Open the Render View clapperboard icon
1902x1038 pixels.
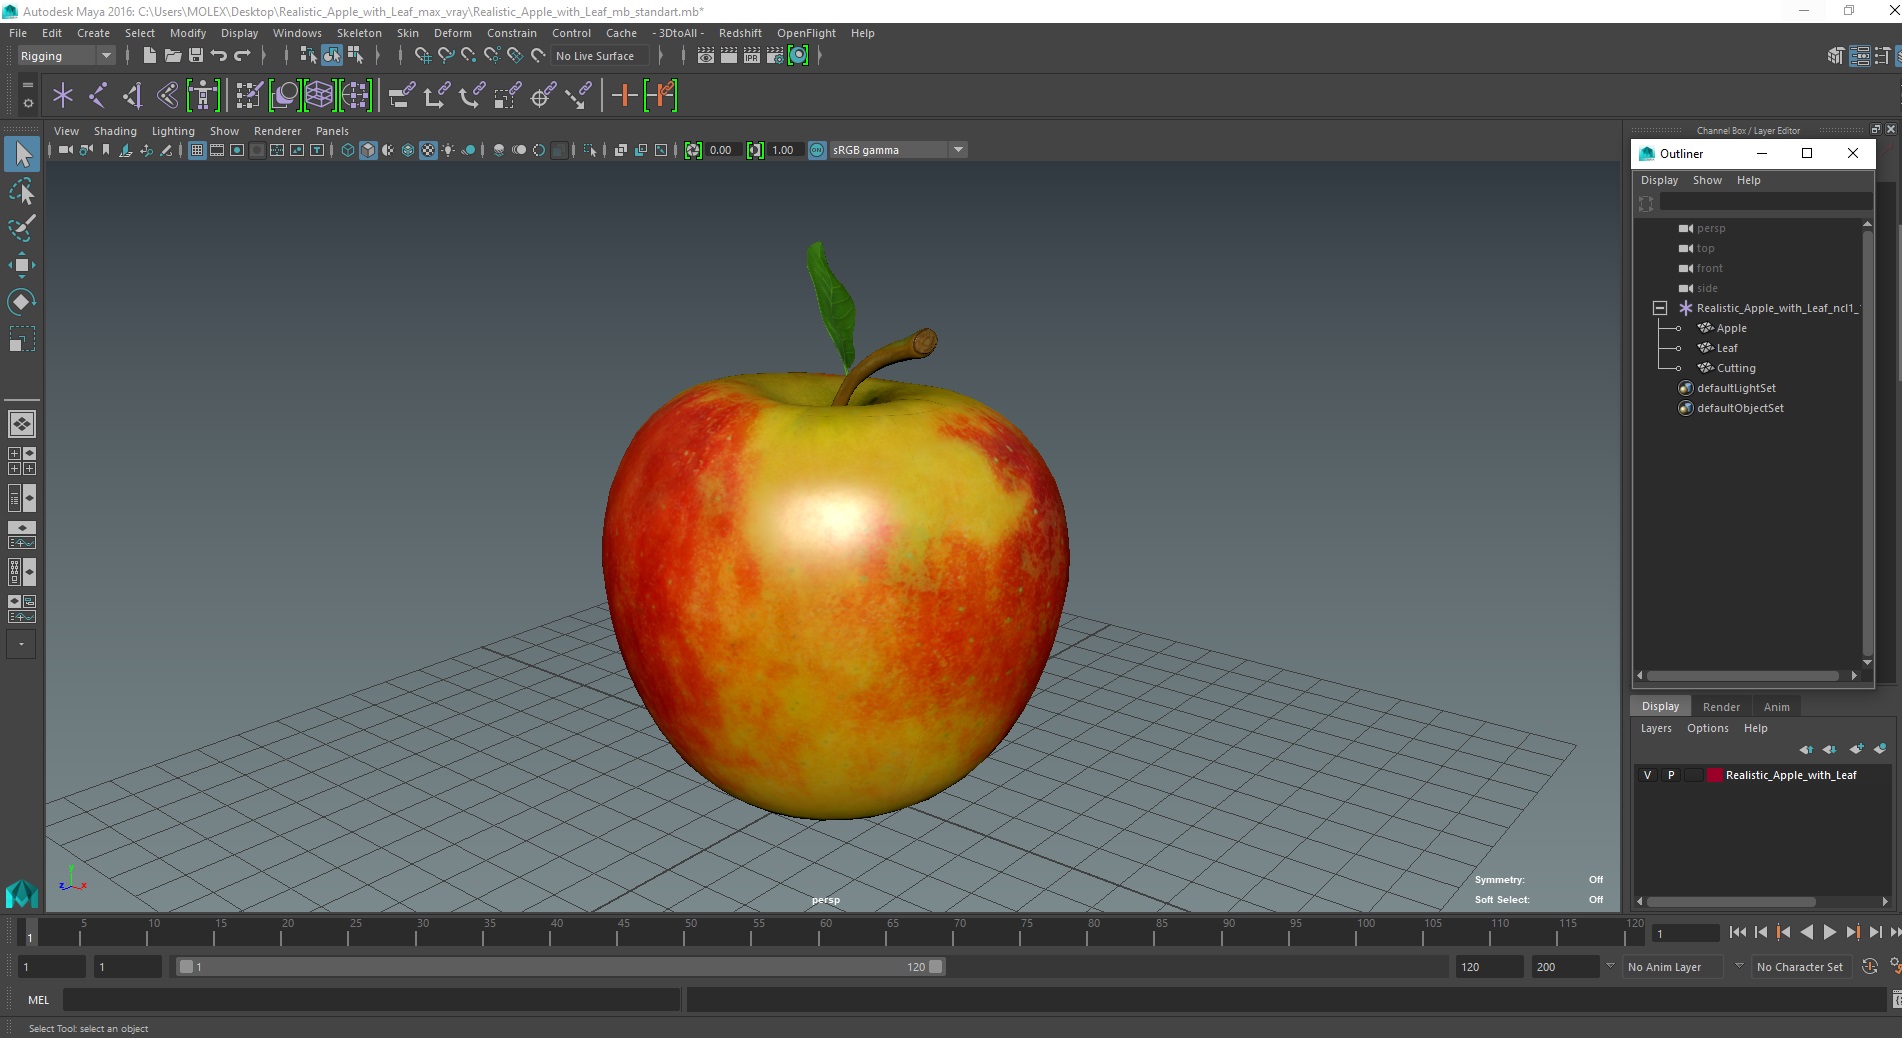(x=706, y=56)
